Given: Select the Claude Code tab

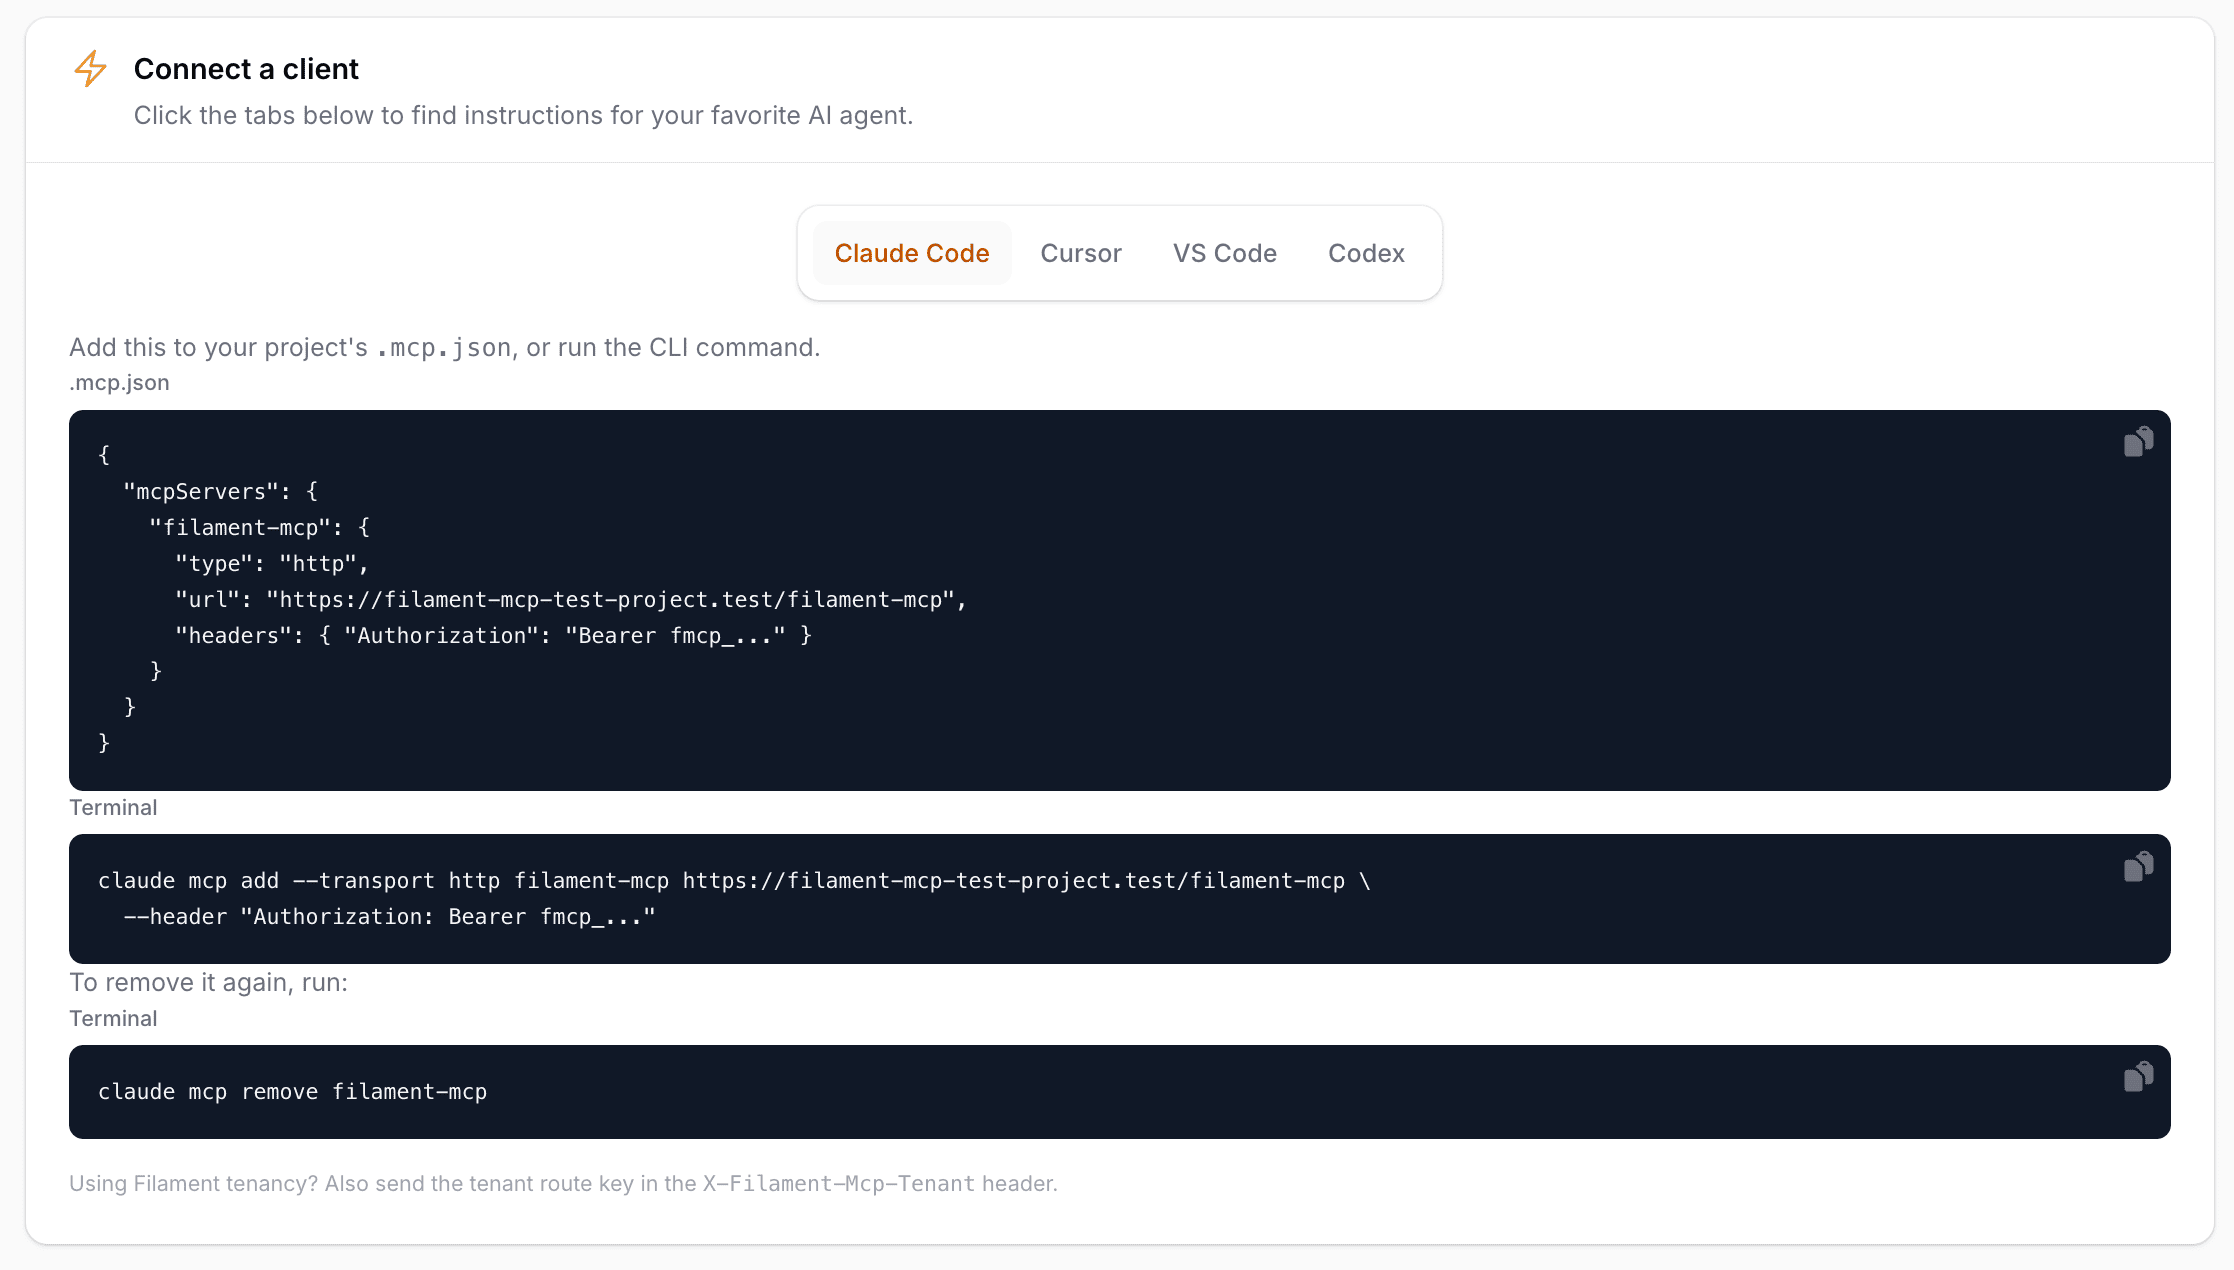Looking at the screenshot, I should pos(912,253).
